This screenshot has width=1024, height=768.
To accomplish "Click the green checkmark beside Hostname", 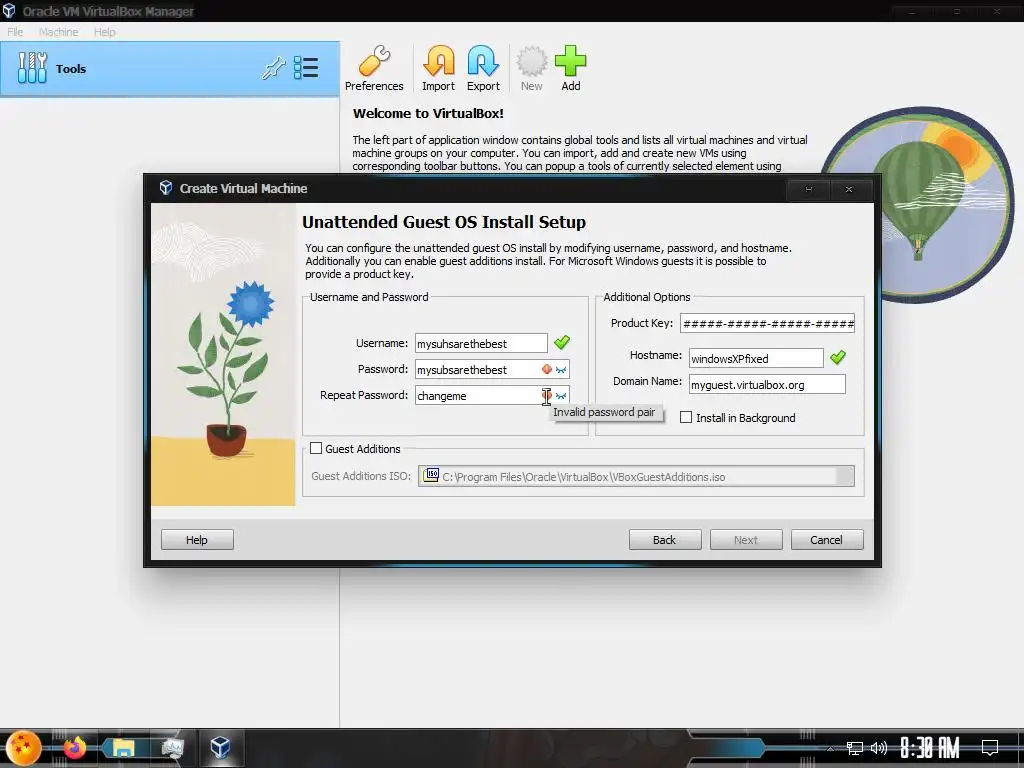I will tap(838, 357).
